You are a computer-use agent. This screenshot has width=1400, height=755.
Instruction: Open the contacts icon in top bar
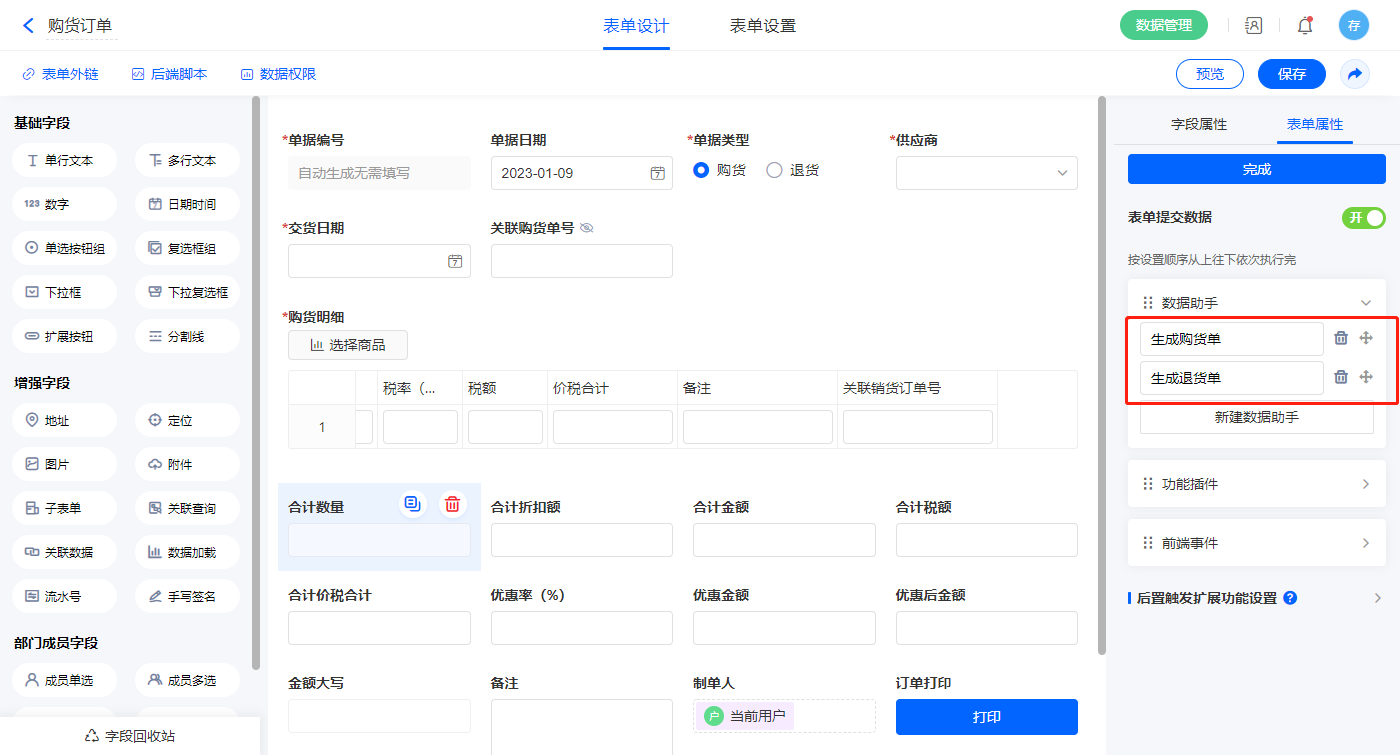pyautogui.click(x=1253, y=26)
